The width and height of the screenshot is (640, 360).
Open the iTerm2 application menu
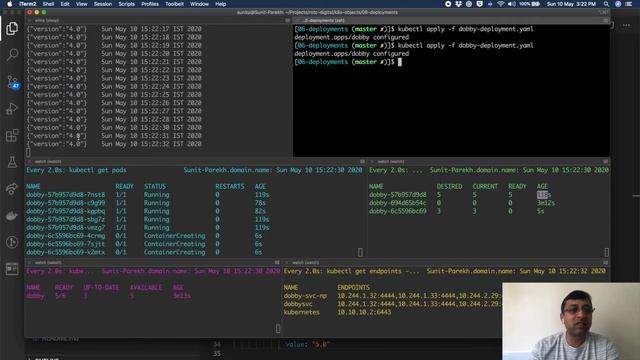(27, 4)
